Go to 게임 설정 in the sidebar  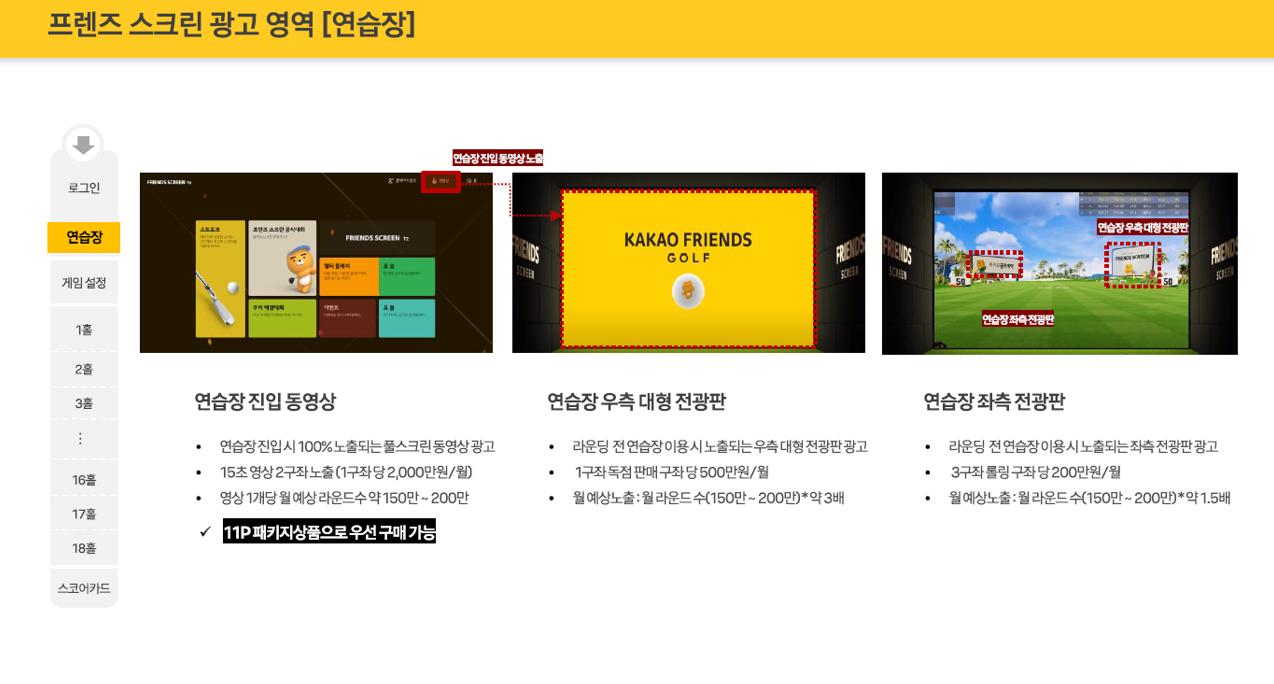84,283
